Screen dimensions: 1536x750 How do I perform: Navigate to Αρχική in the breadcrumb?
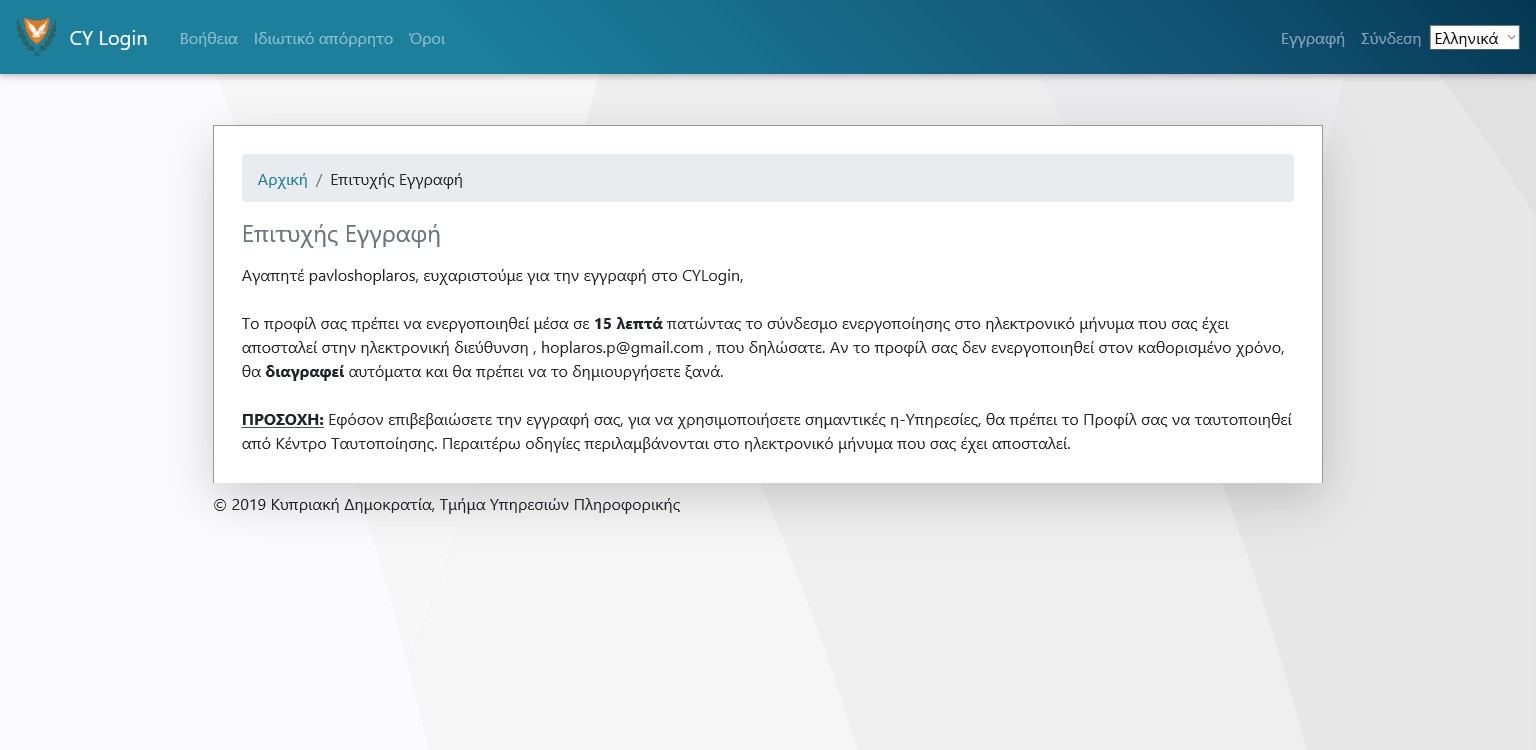pos(282,179)
